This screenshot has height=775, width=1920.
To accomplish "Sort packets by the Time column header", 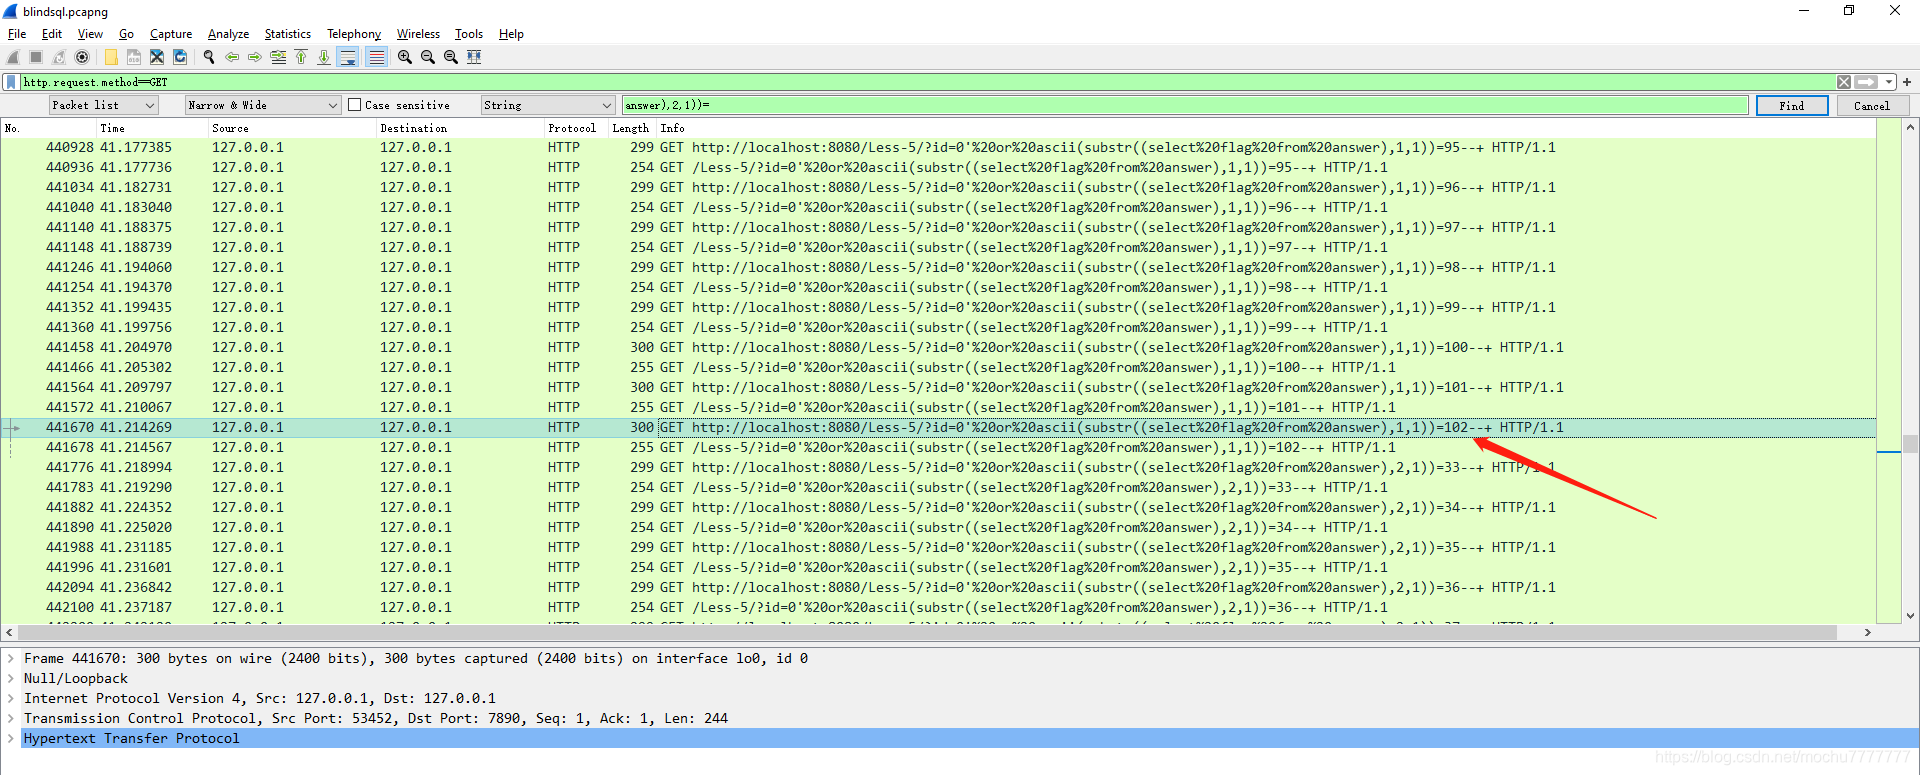I will 152,128.
